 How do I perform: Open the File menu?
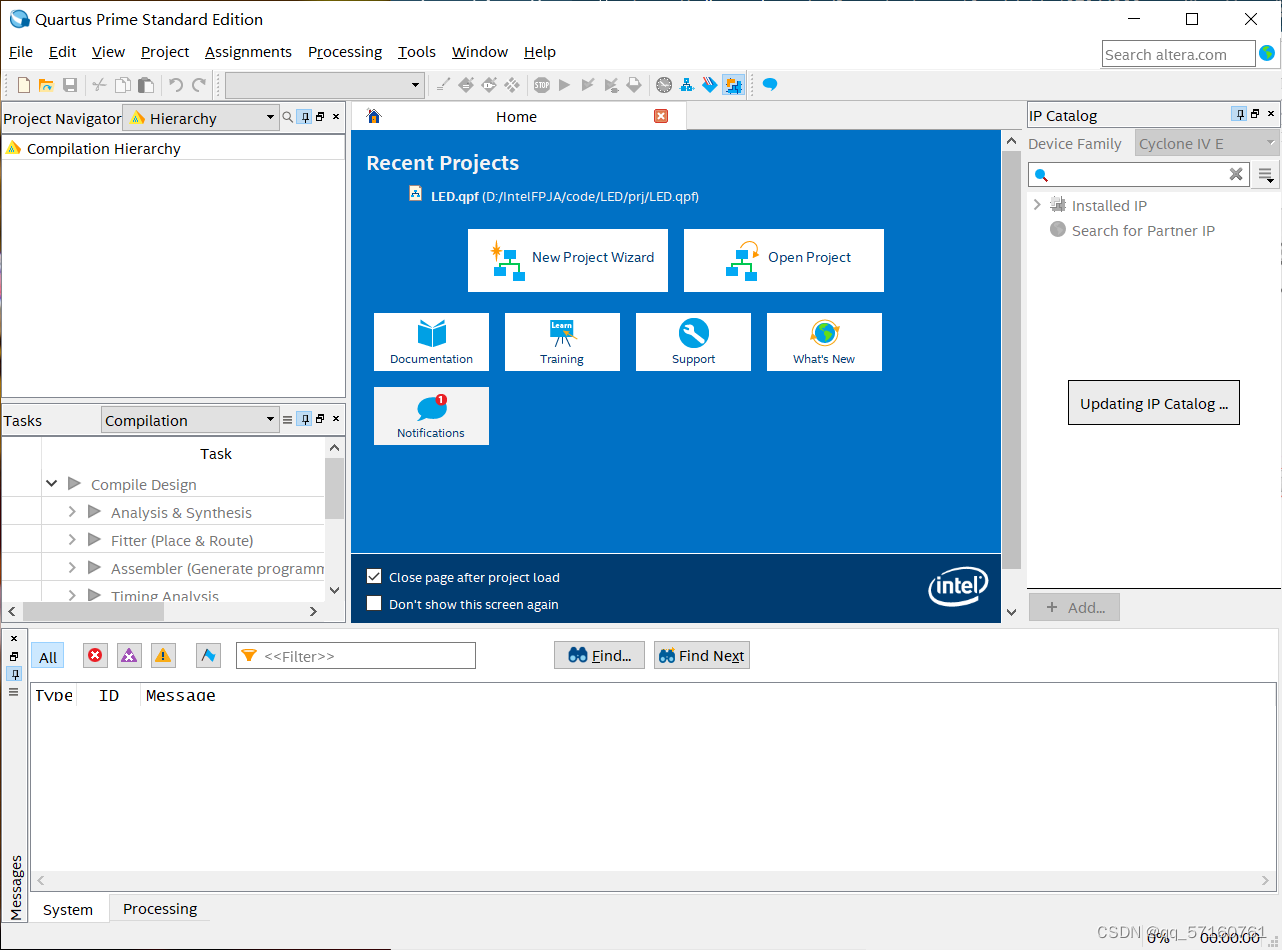pos(21,52)
